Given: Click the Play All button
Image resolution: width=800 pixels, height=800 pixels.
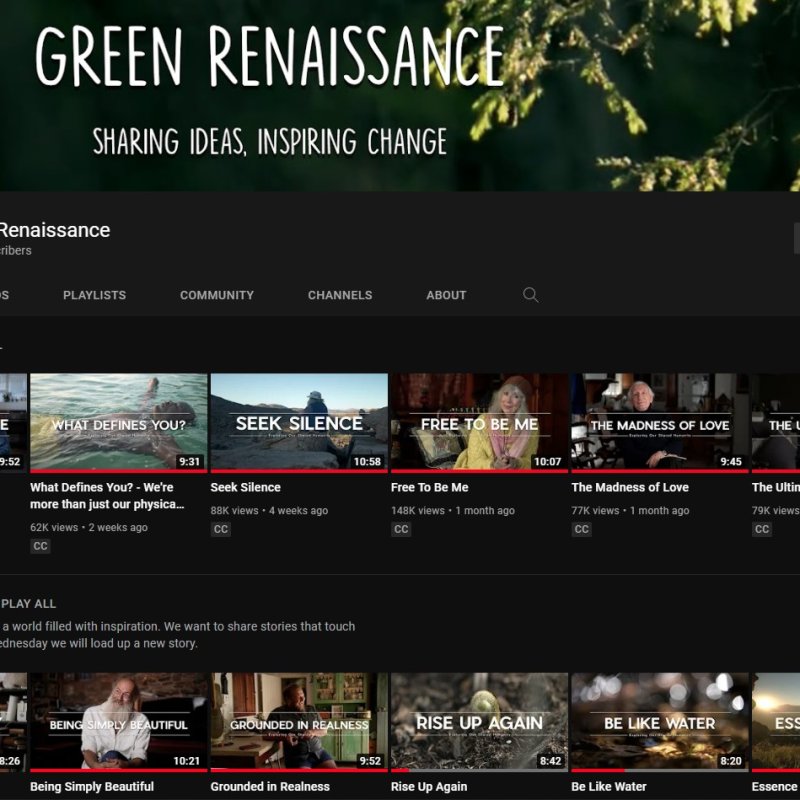Looking at the screenshot, I should (x=28, y=604).
